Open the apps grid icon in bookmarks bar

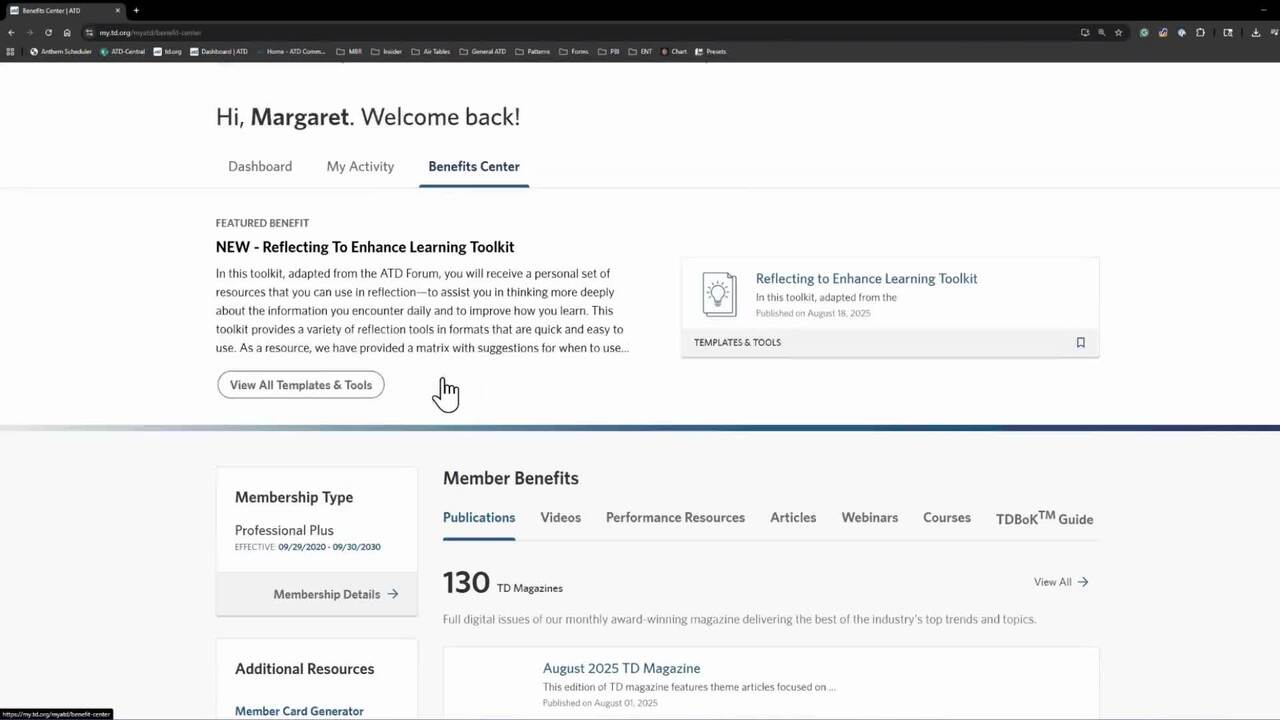click(11, 51)
